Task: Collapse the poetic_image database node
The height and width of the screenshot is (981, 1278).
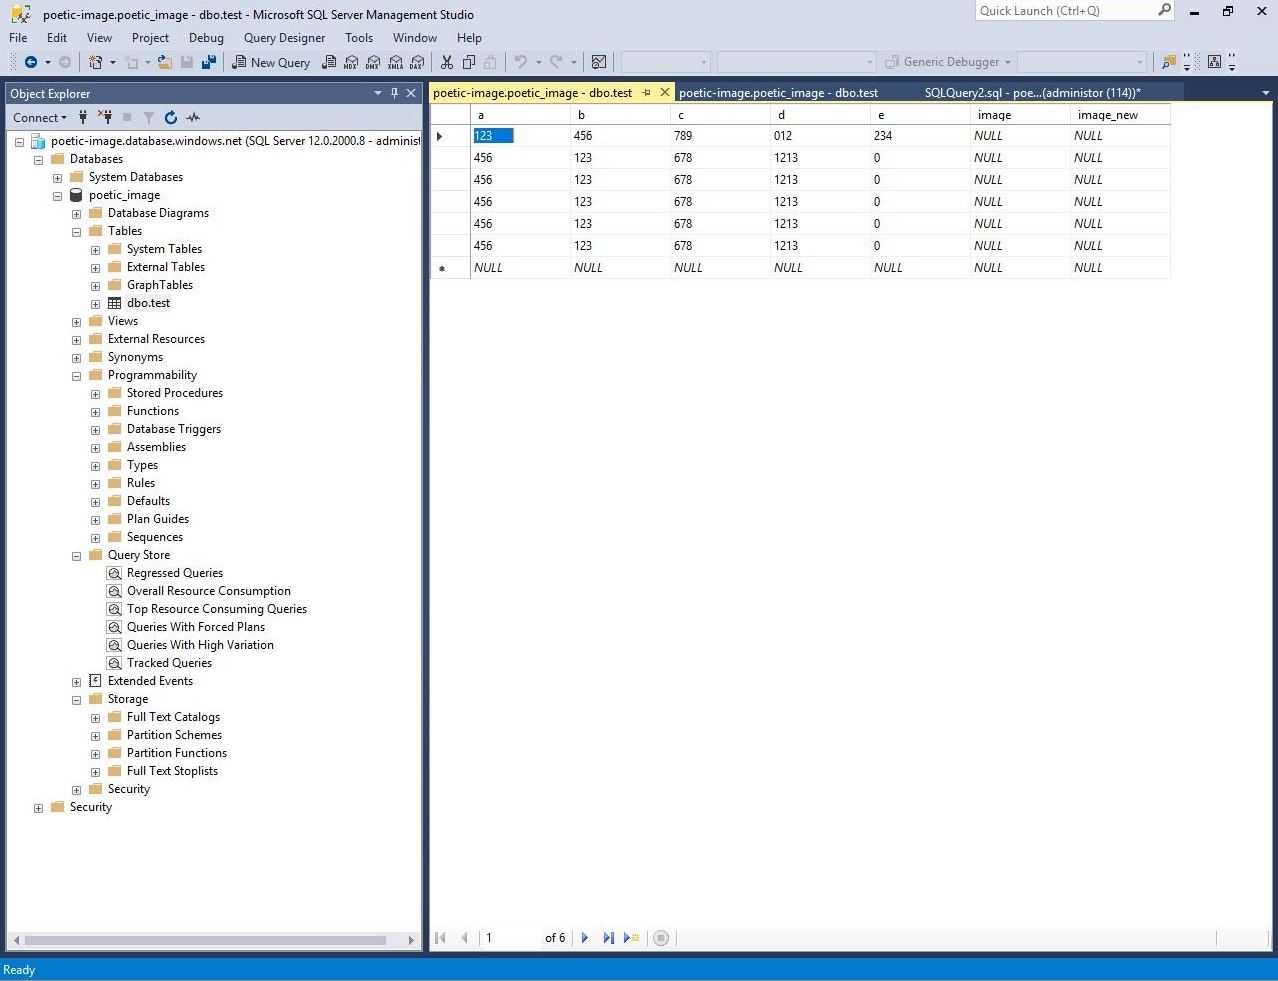Action: click(x=57, y=195)
